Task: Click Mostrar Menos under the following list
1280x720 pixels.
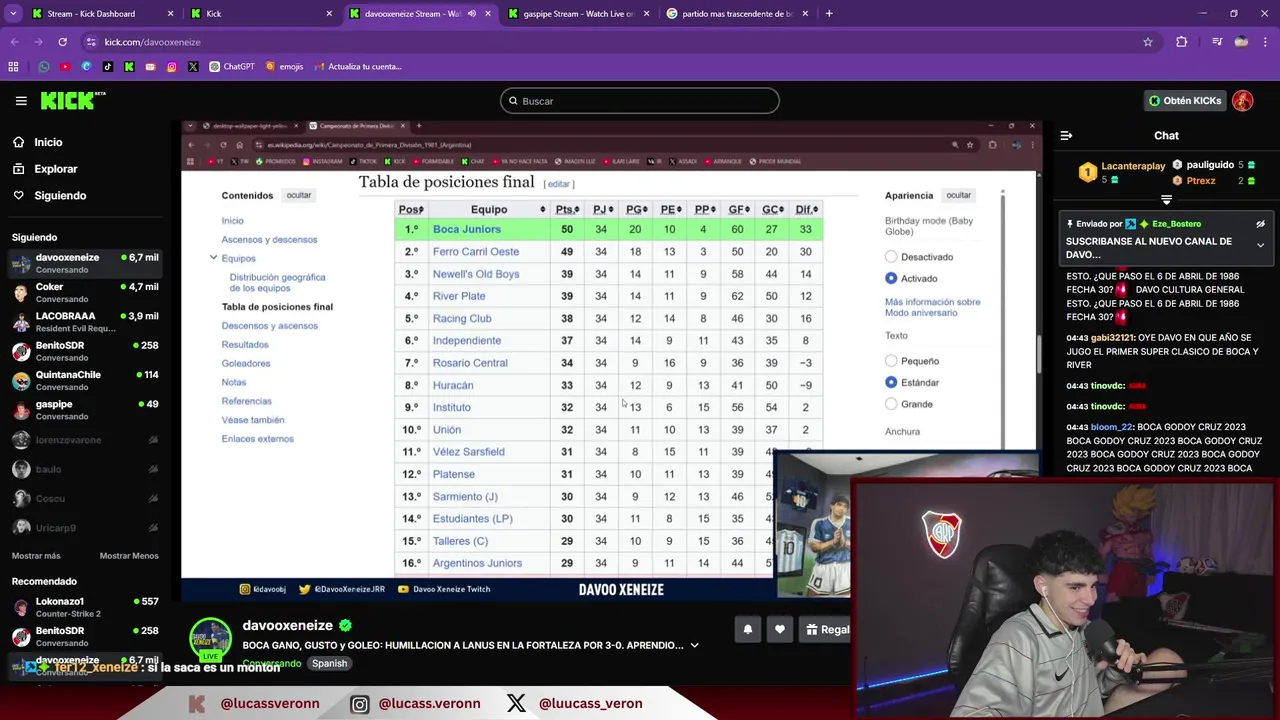Action: pos(129,556)
